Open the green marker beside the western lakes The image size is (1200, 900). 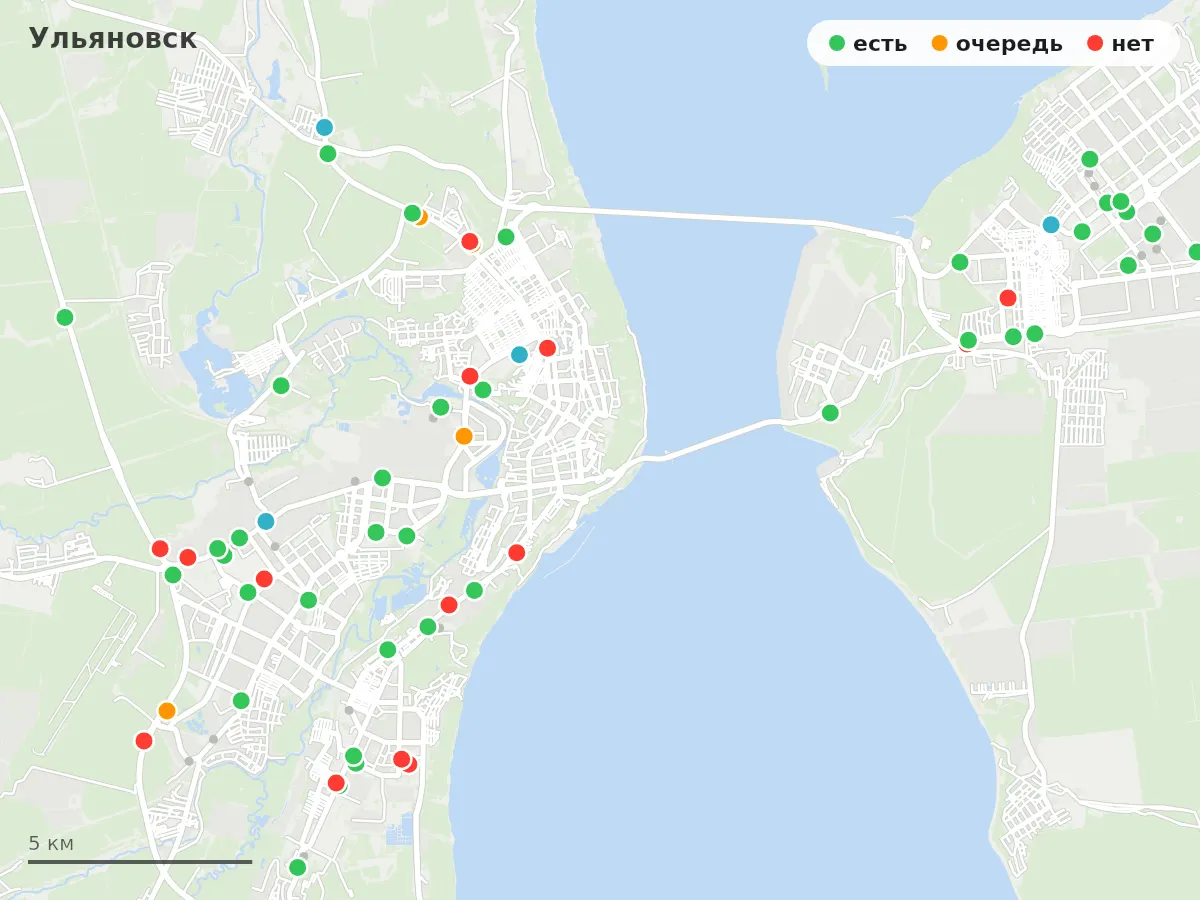click(x=281, y=385)
